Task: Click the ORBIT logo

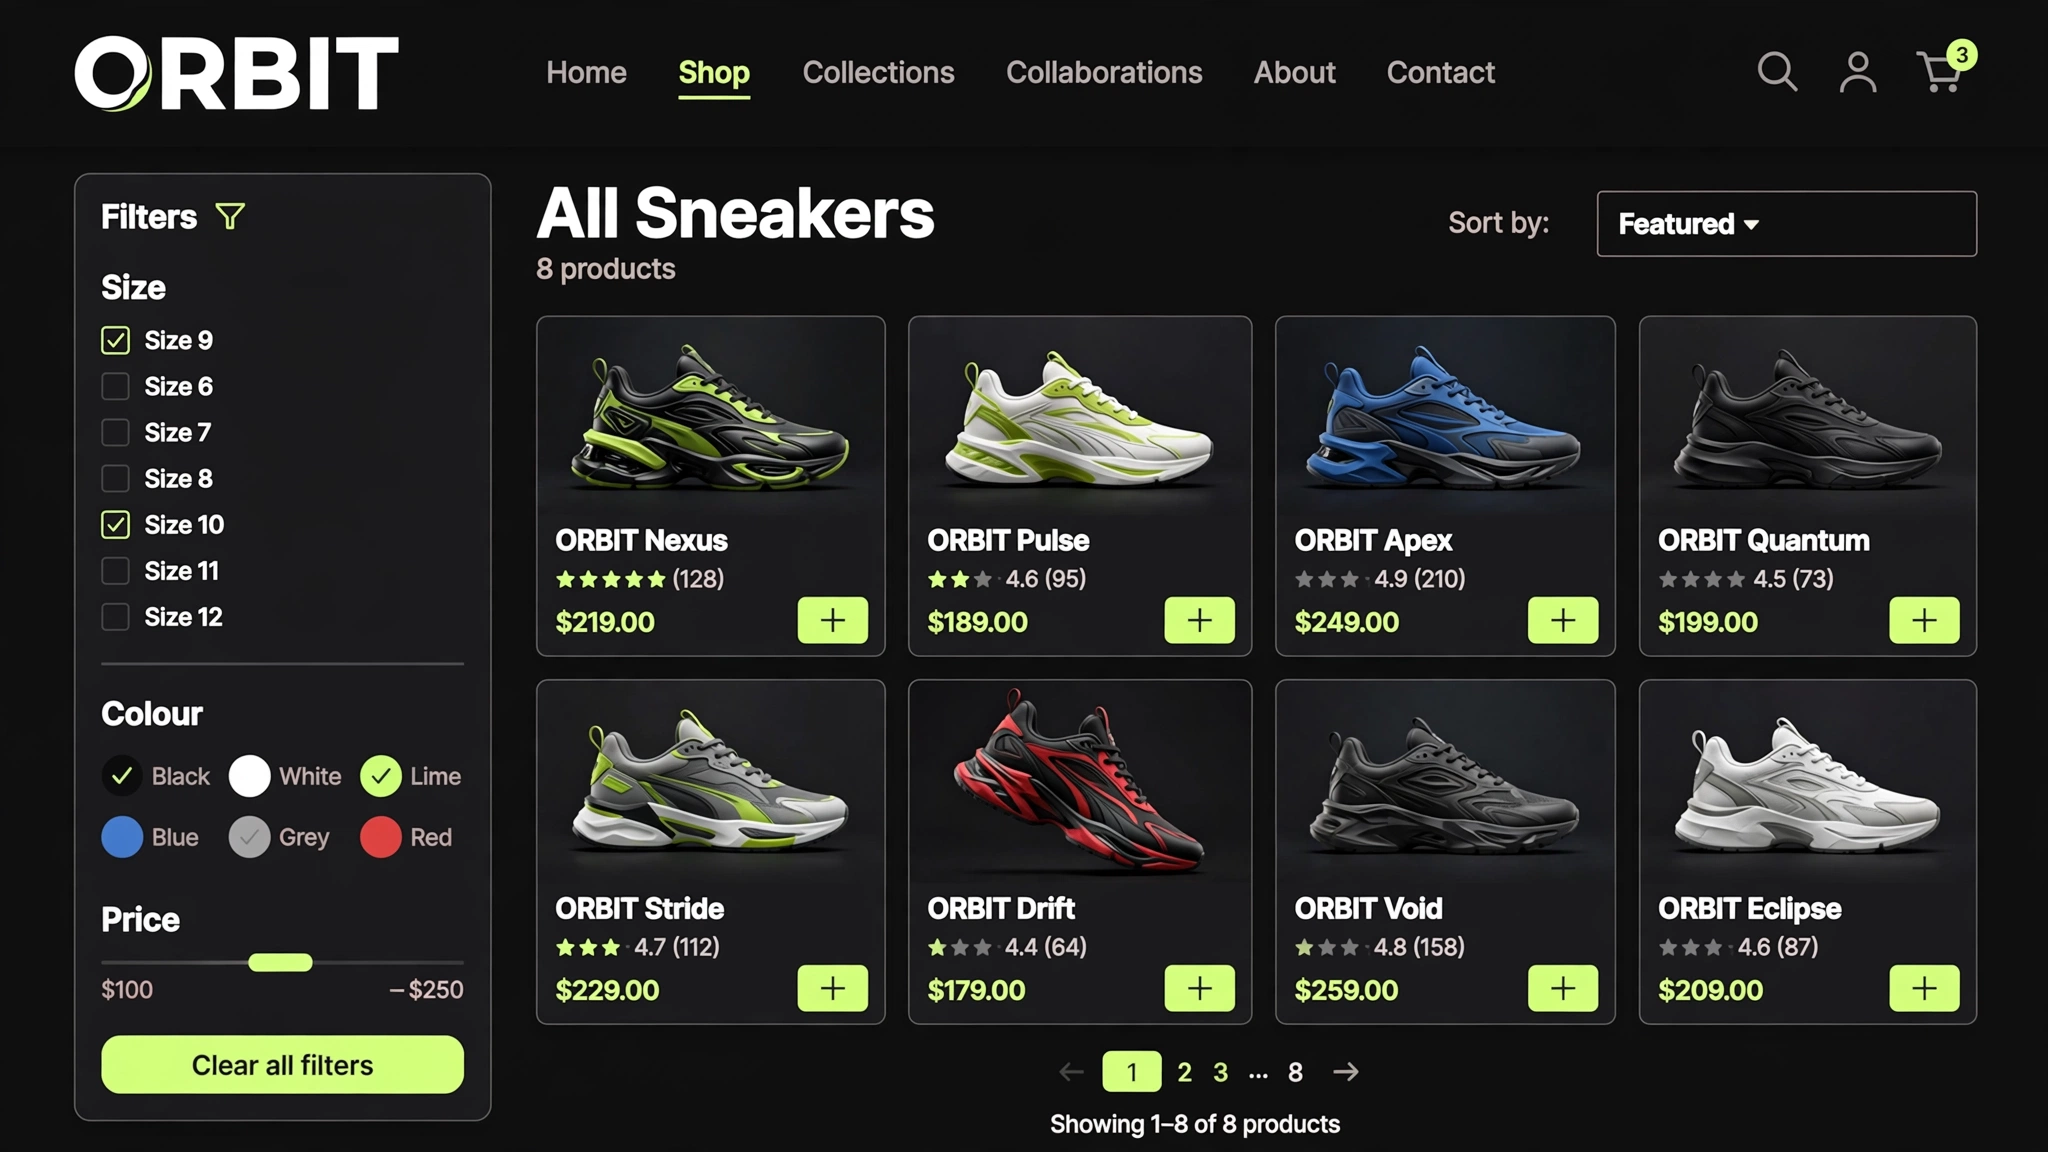Action: click(x=236, y=73)
